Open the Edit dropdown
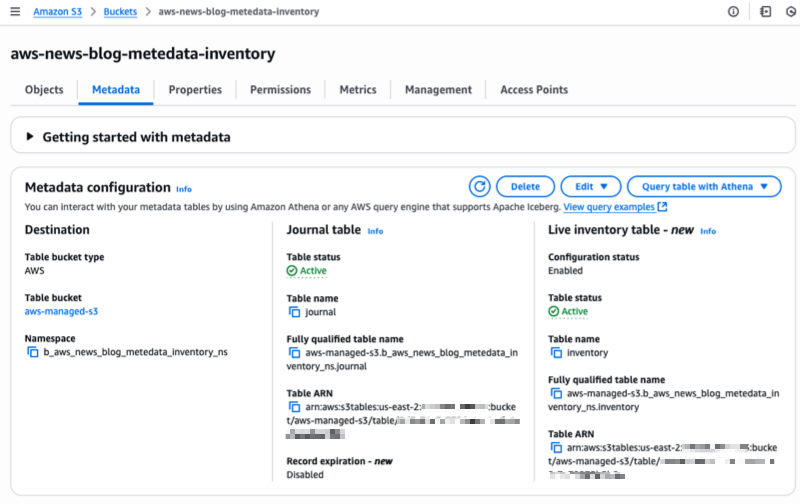The width and height of the screenshot is (800, 504). click(591, 187)
